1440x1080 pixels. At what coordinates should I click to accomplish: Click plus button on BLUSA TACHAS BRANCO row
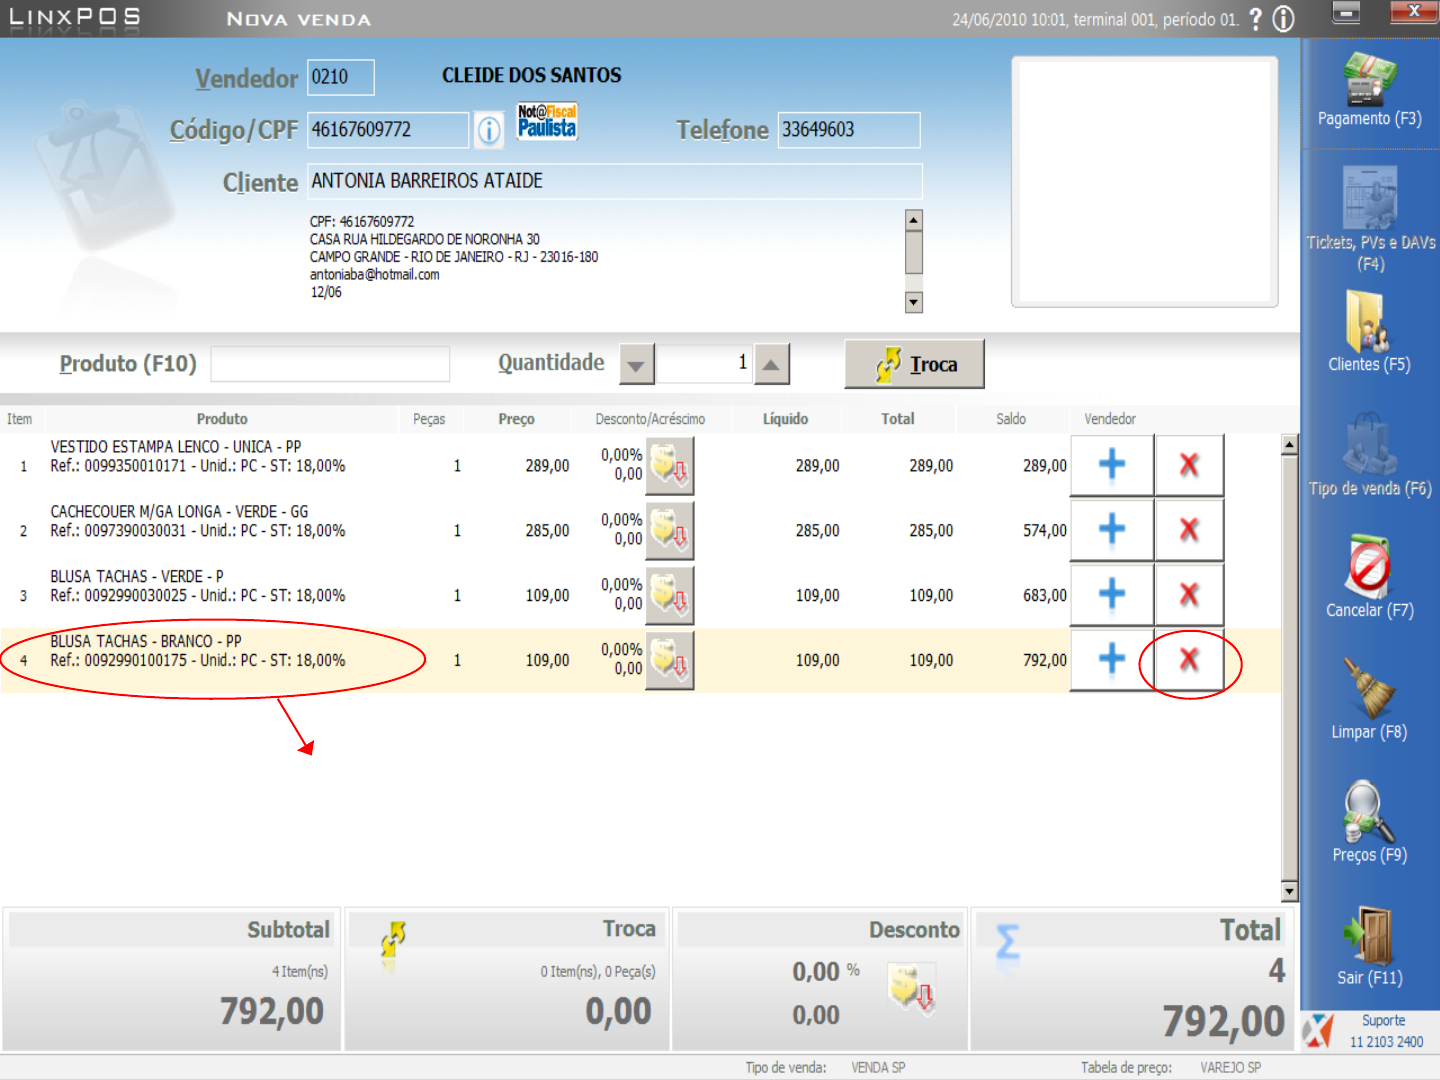pos(1112,660)
